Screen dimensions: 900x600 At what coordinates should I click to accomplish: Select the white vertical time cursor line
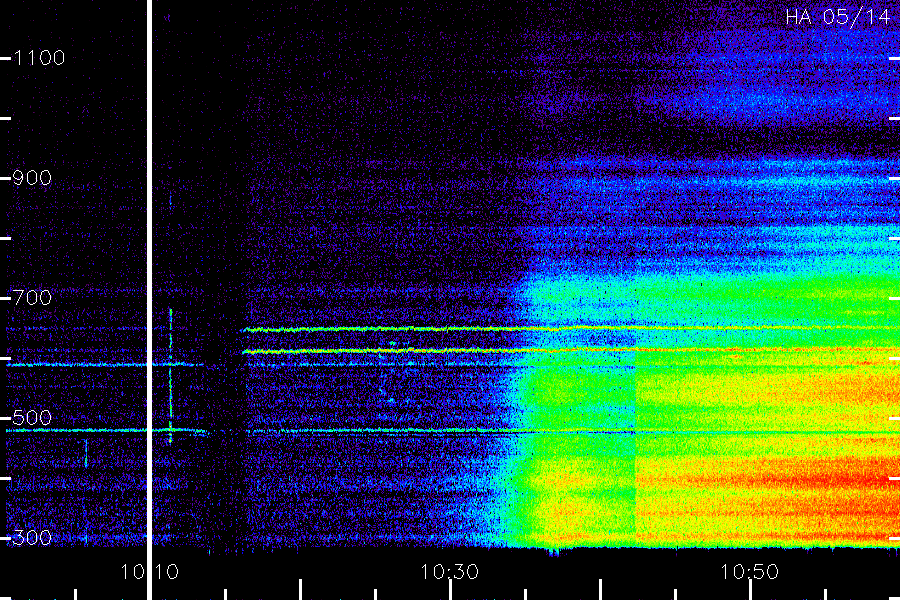point(149,300)
